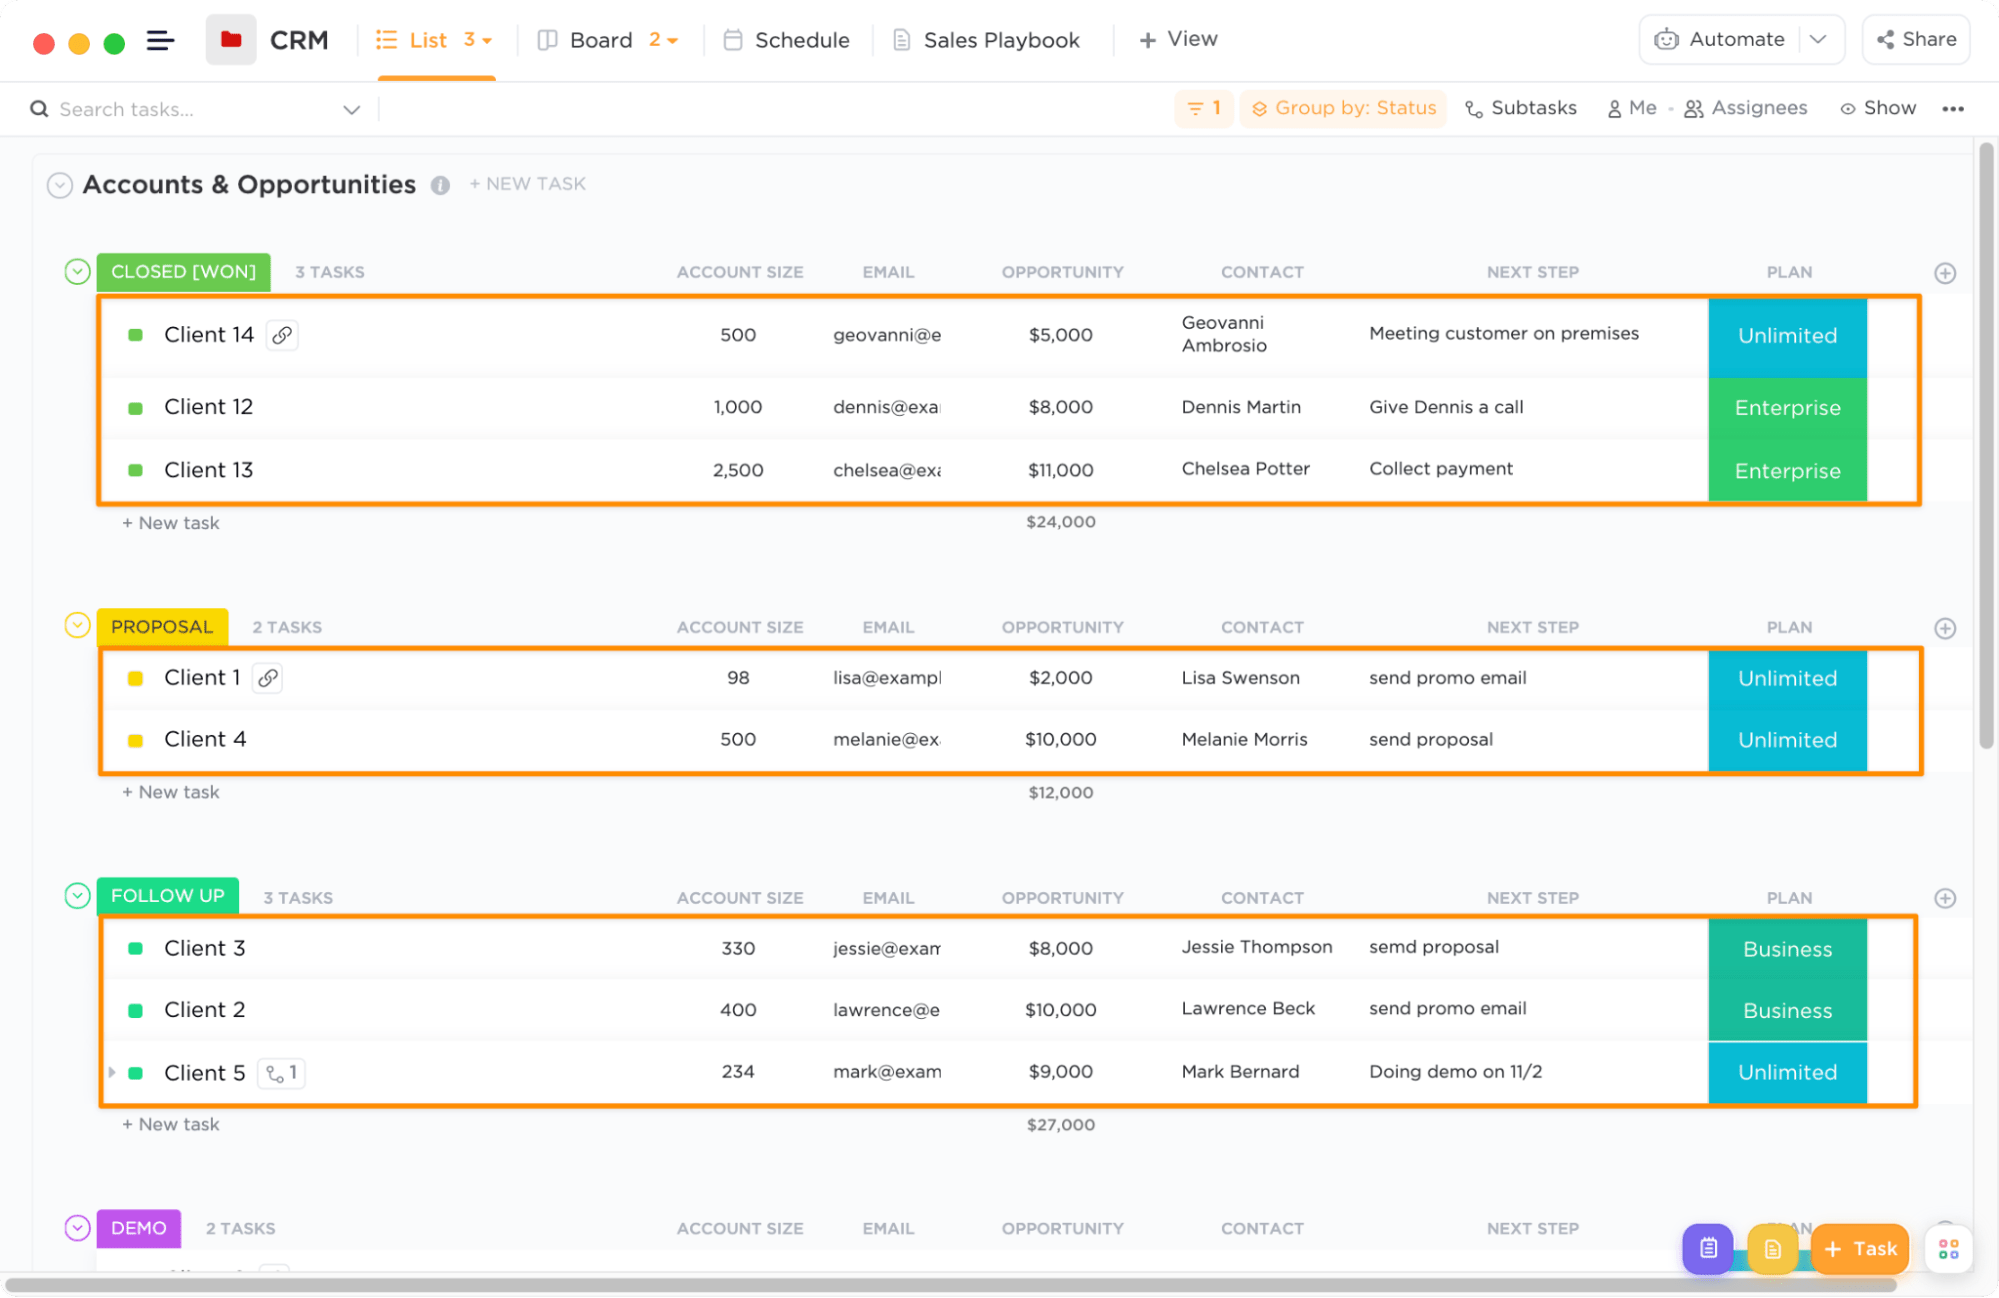Click the Share button
Screen dimensions: 1999x1298
point(1916,39)
